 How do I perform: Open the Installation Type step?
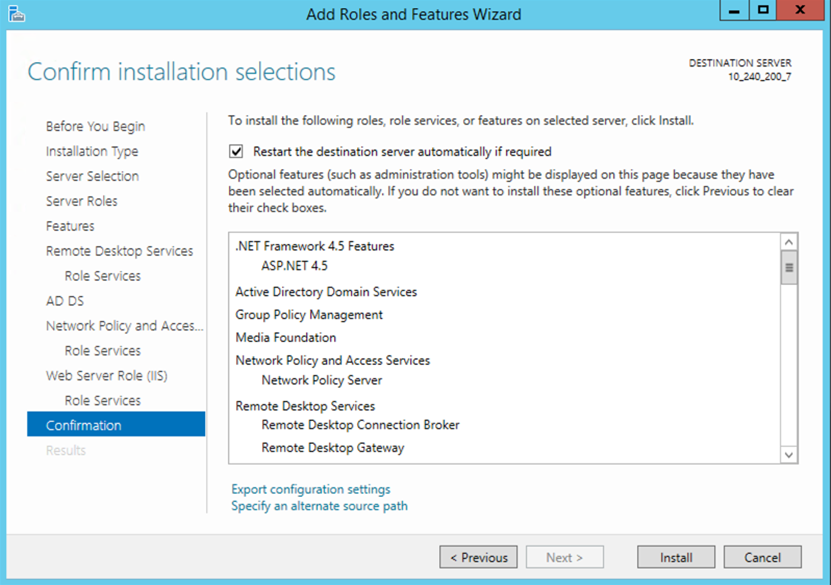92,151
